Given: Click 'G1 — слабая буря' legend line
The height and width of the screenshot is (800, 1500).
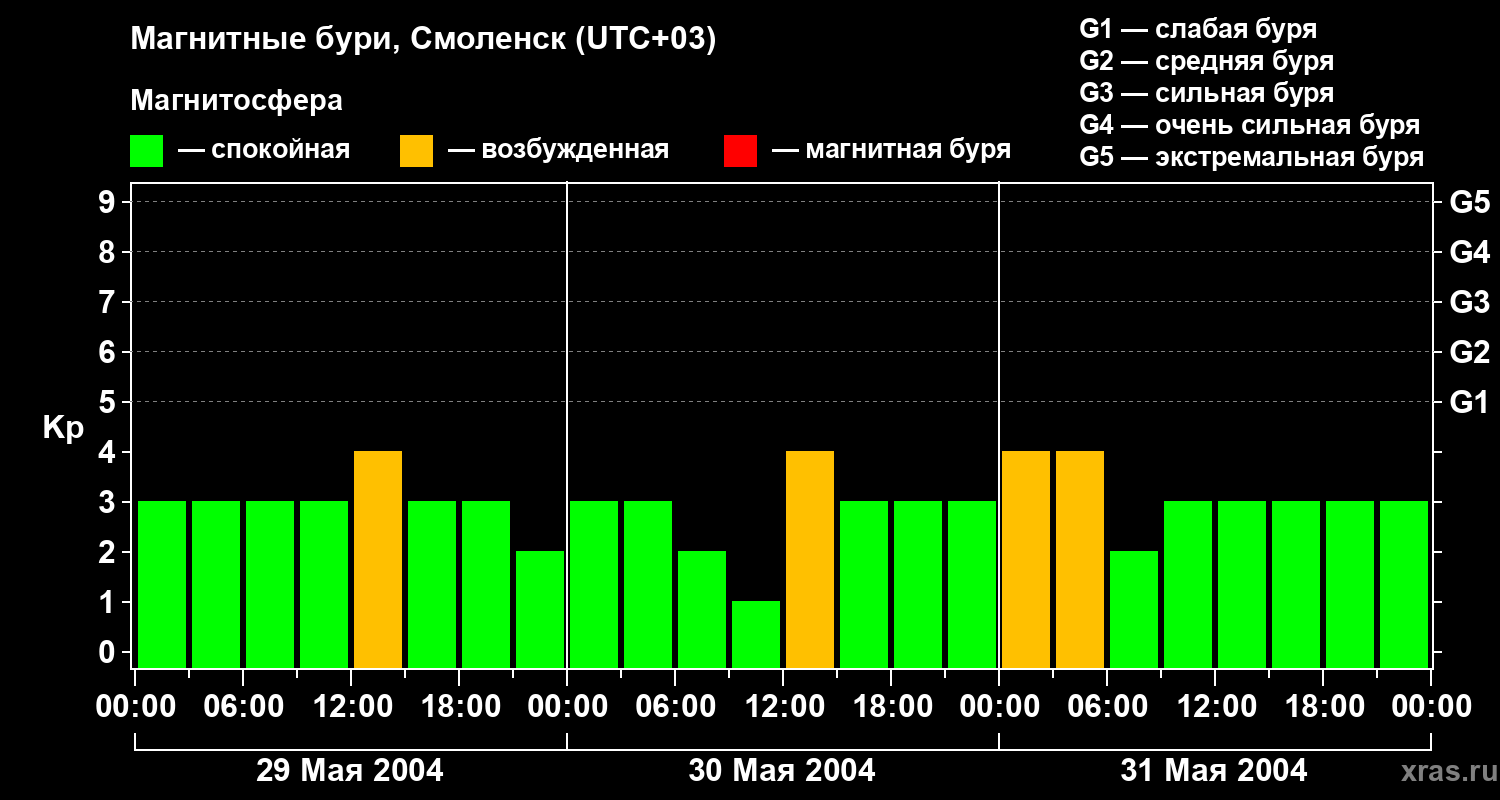Looking at the screenshot, I should point(1198,29).
